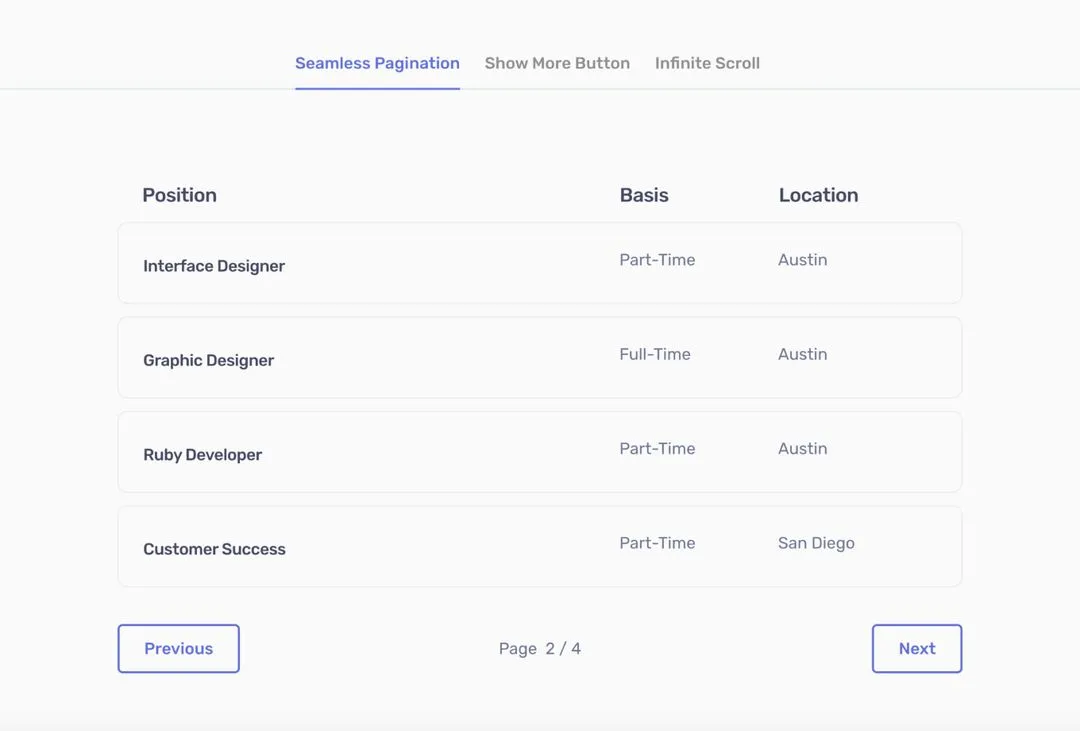Click the Position column header
Screen dimensions: 1080x731
pyautogui.click(x=179, y=195)
